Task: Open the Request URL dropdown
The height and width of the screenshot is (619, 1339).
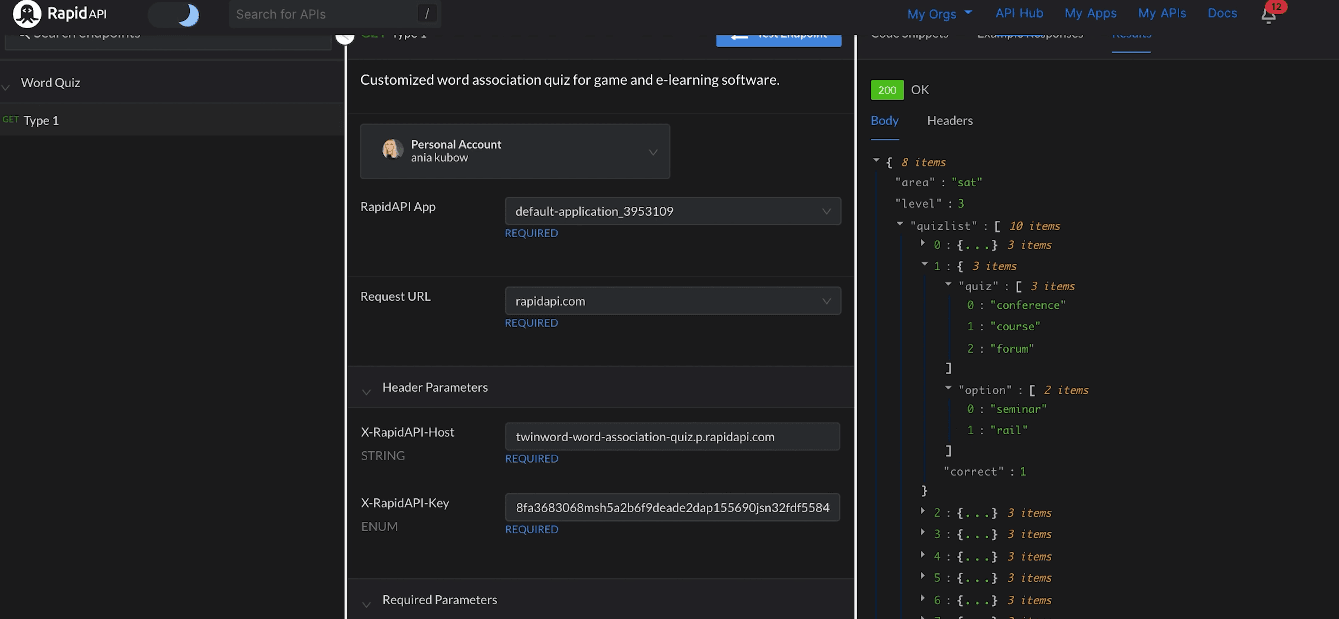Action: 673,301
